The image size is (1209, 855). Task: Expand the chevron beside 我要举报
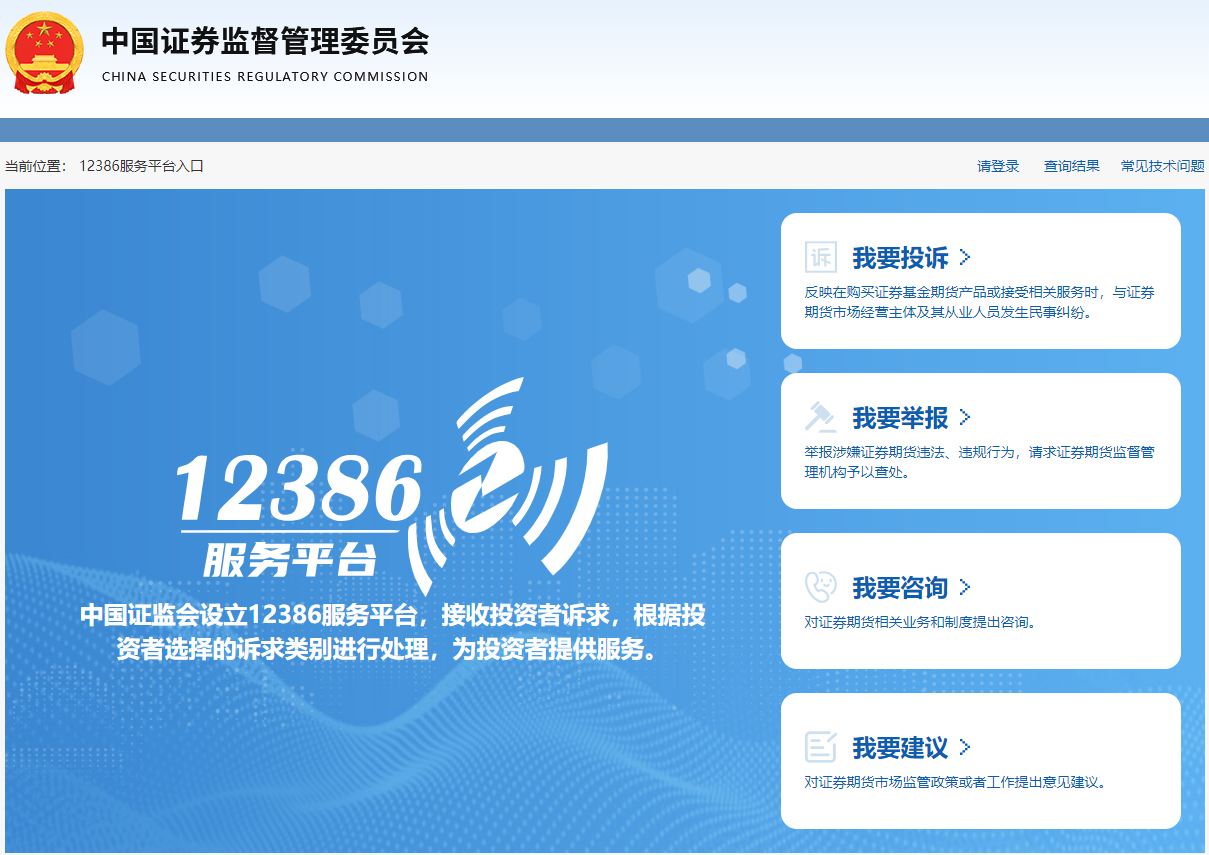[x=965, y=417]
